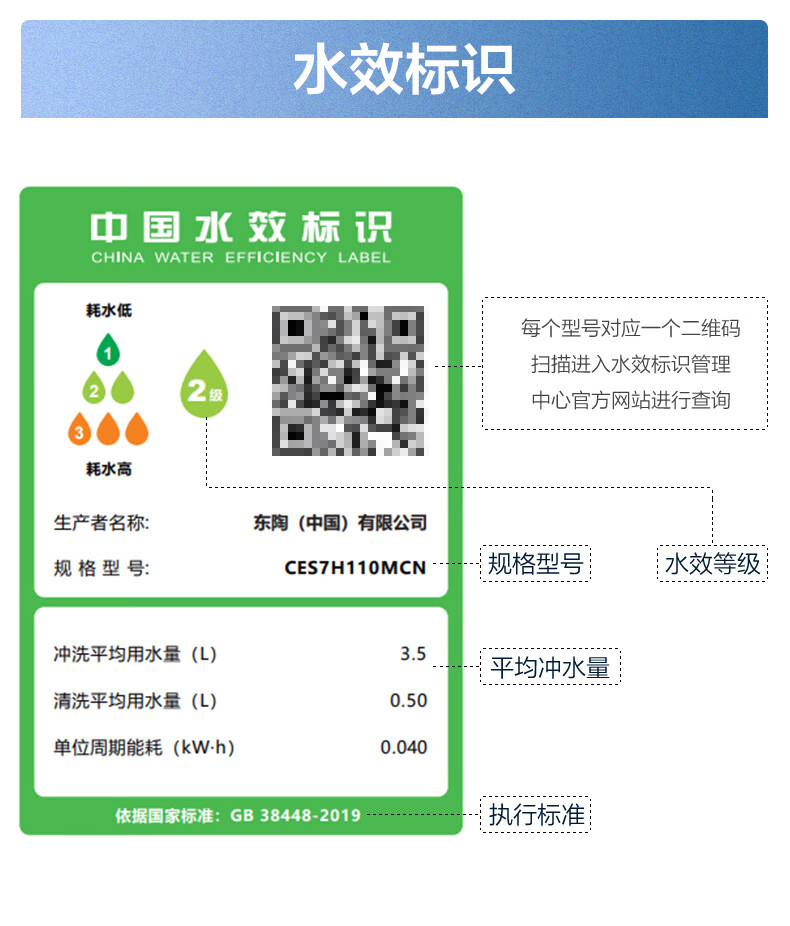Click the green level 1 water drop
Viewport: 790px width, 926px height.
pyautogui.click(x=108, y=350)
